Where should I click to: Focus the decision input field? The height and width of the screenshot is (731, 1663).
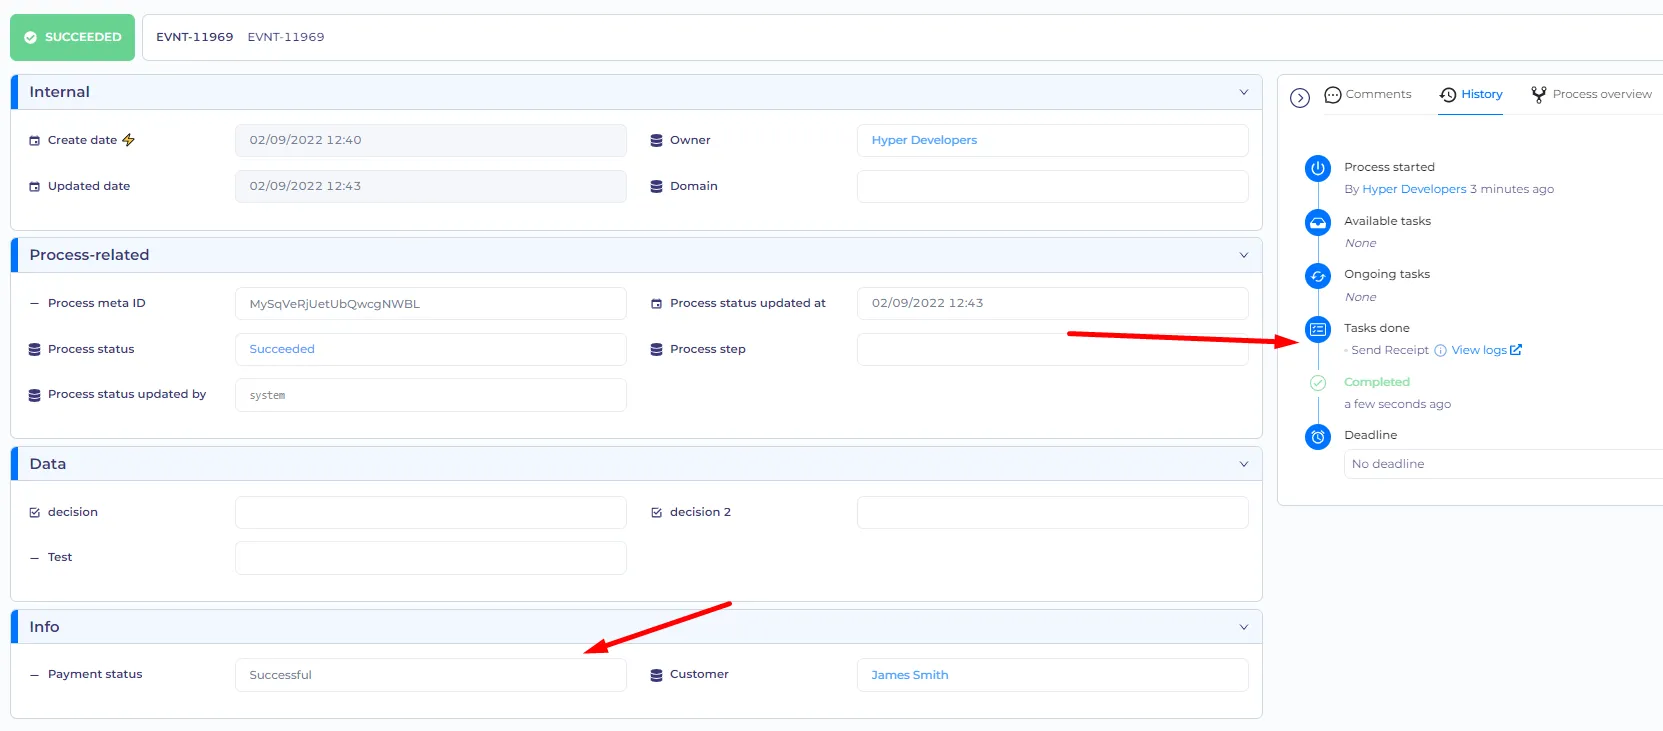coord(431,512)
